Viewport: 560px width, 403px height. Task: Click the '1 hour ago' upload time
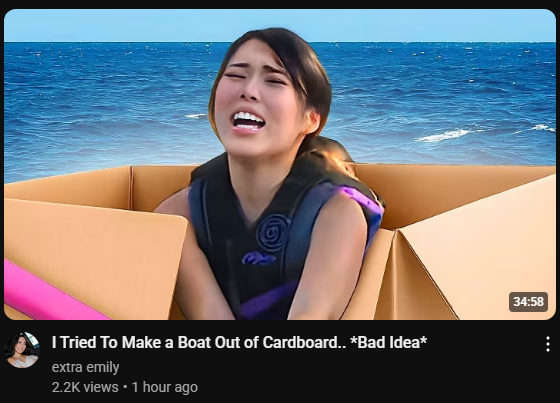(x=165, y=387)
